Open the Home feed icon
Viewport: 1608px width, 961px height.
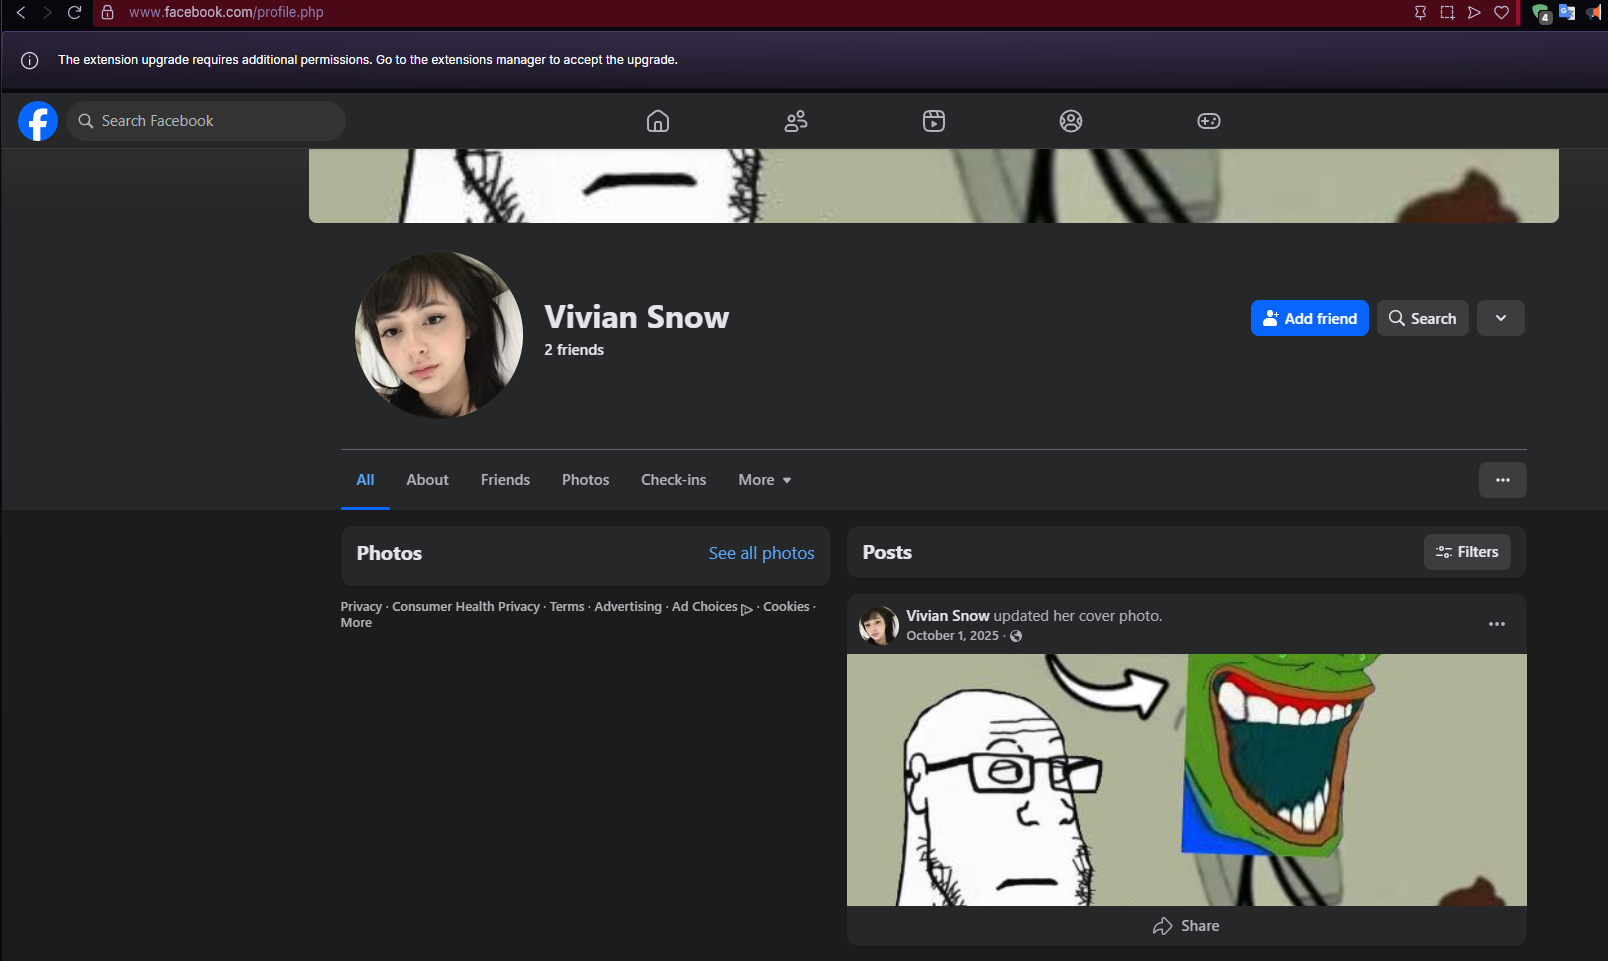pos(658,121)
